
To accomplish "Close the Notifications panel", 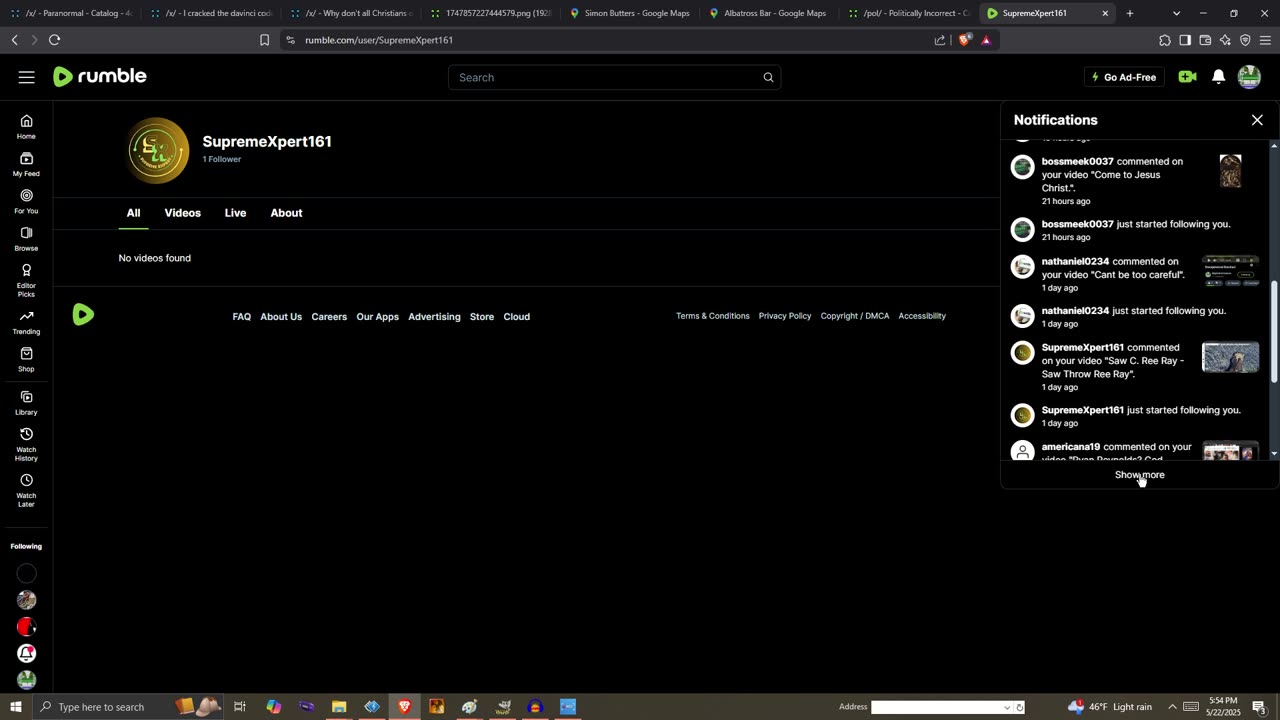I will (1257, 120).
